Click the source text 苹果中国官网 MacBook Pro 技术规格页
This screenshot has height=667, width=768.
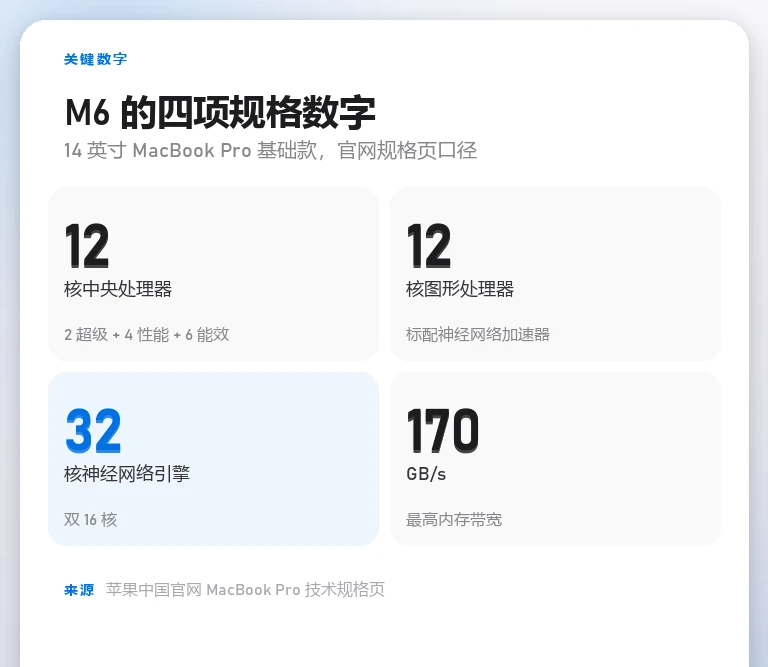245,590
